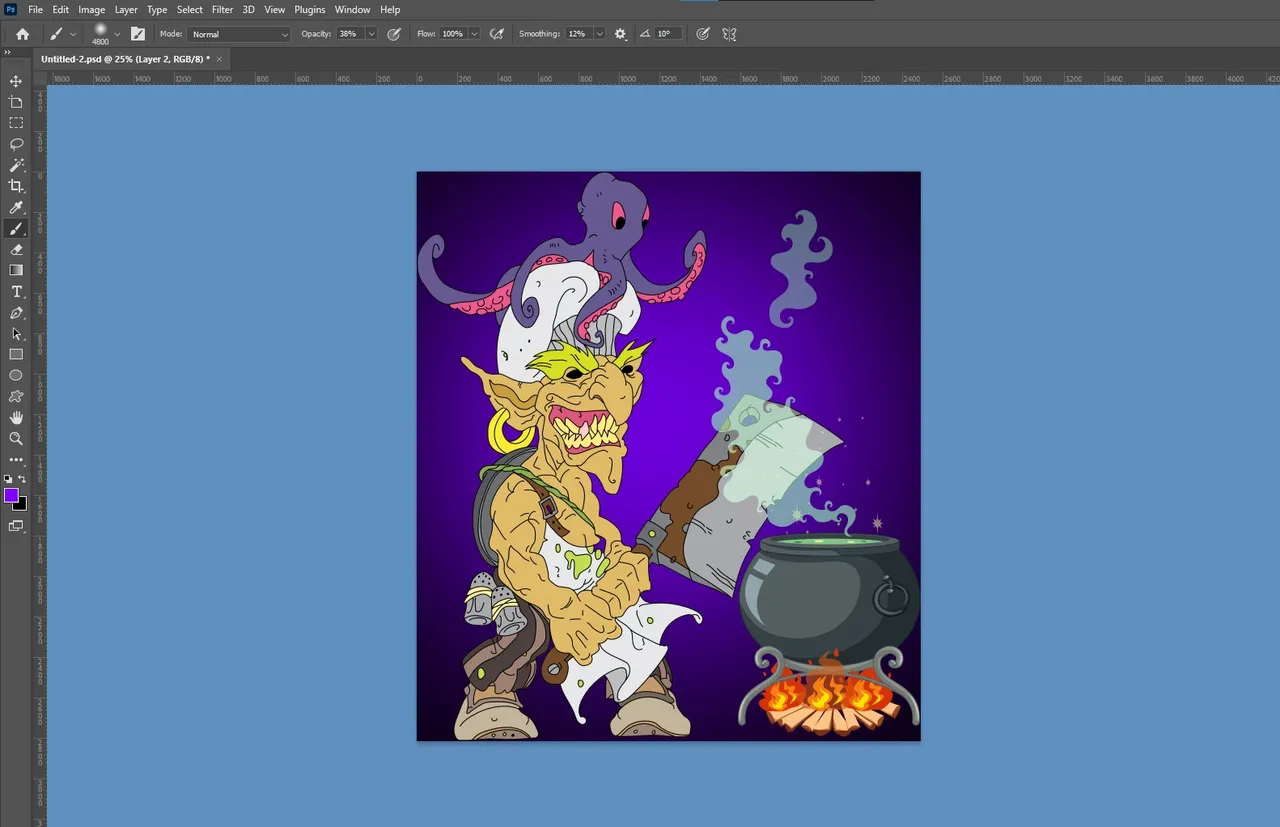Screen dimensions: 1280x827
Task: Select the Hand tool
Action: coord(16,417)
